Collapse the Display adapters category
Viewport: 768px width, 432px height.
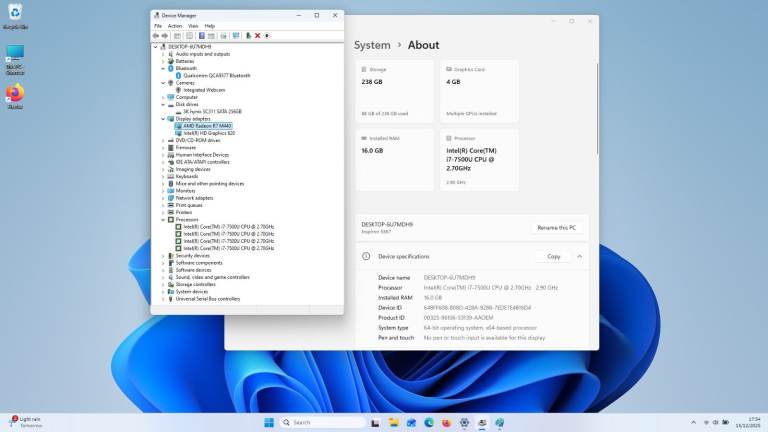pos(163,118)
